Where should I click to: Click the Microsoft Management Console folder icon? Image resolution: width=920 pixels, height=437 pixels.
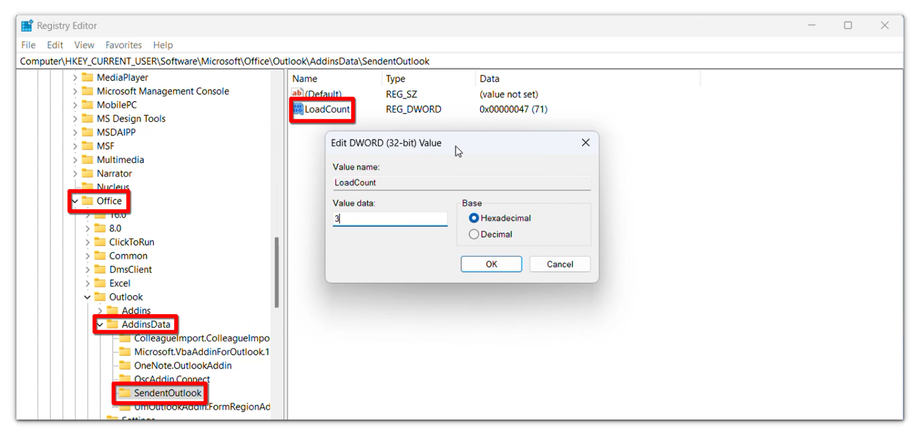point(87,91)
